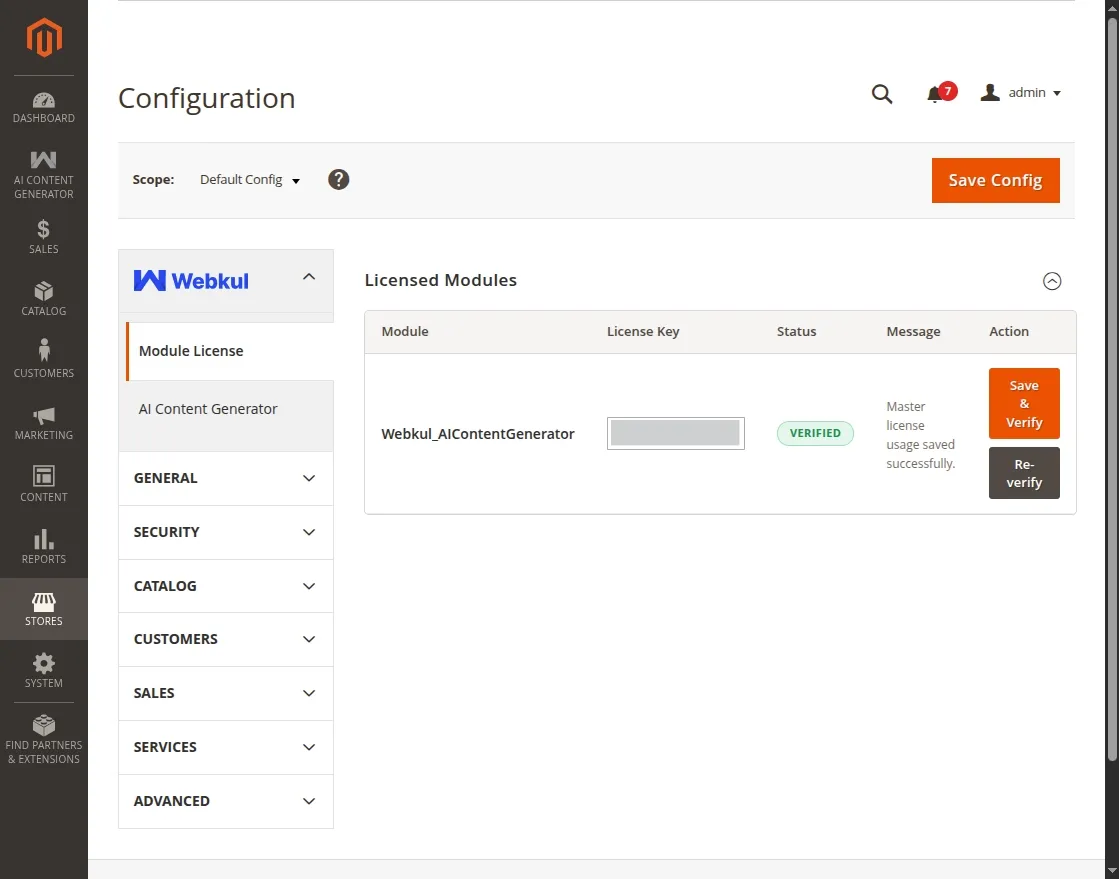
Task: Expand the SALES config section
Action: [x=226, y=693]
